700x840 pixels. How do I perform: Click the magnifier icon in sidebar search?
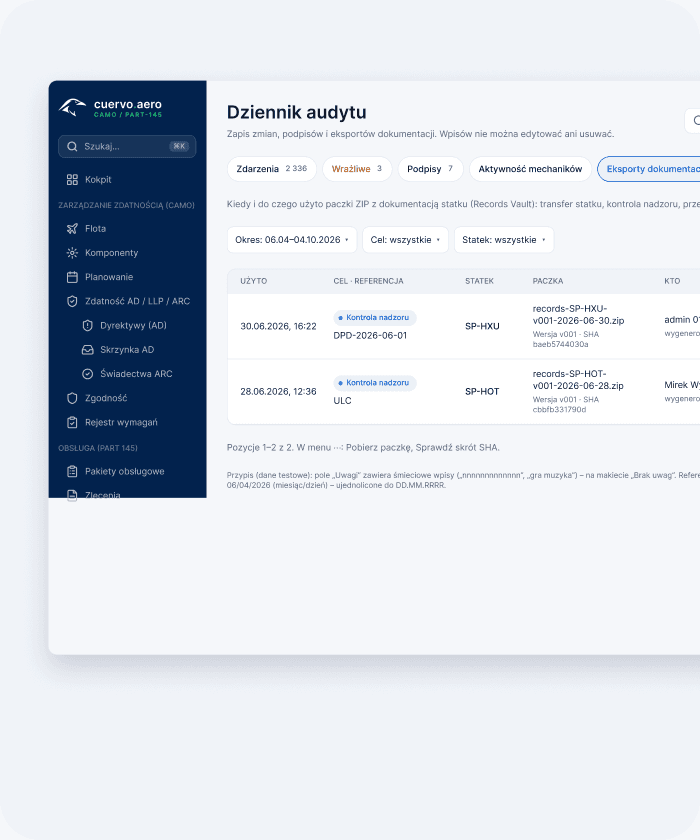[x=72, y=146]
